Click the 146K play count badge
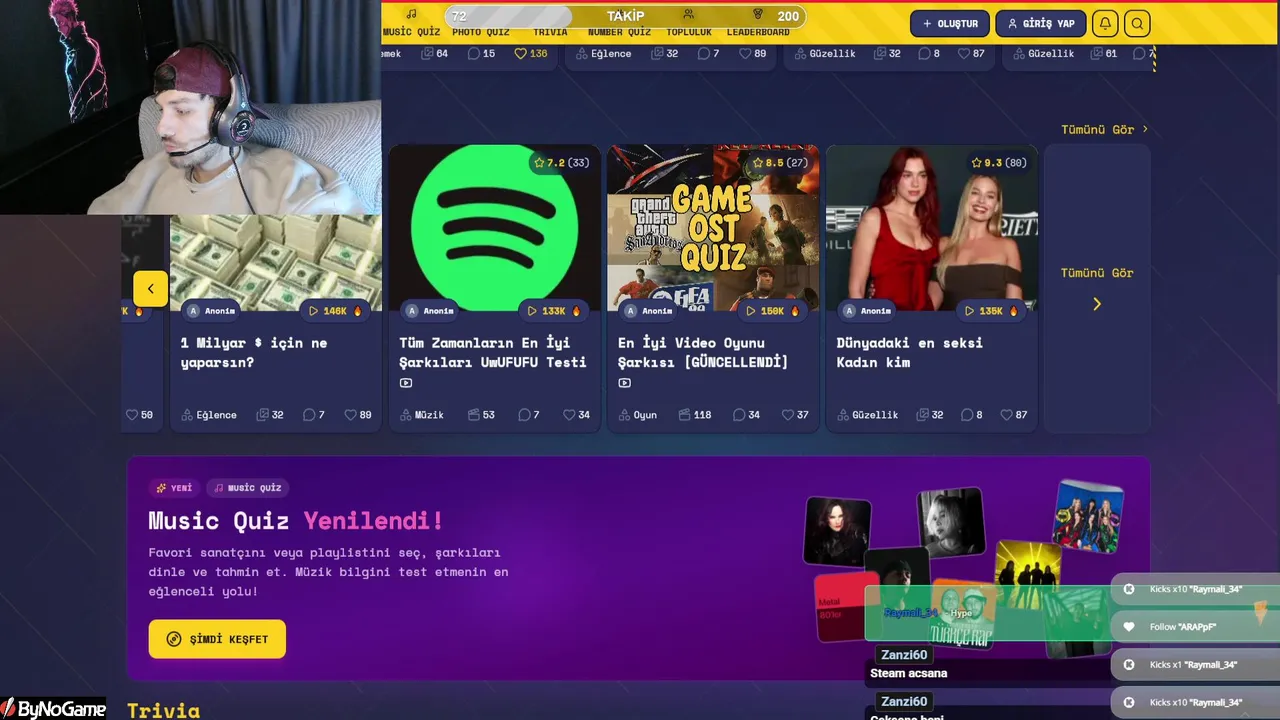The image size is (1280, 720). coord(335,311)
